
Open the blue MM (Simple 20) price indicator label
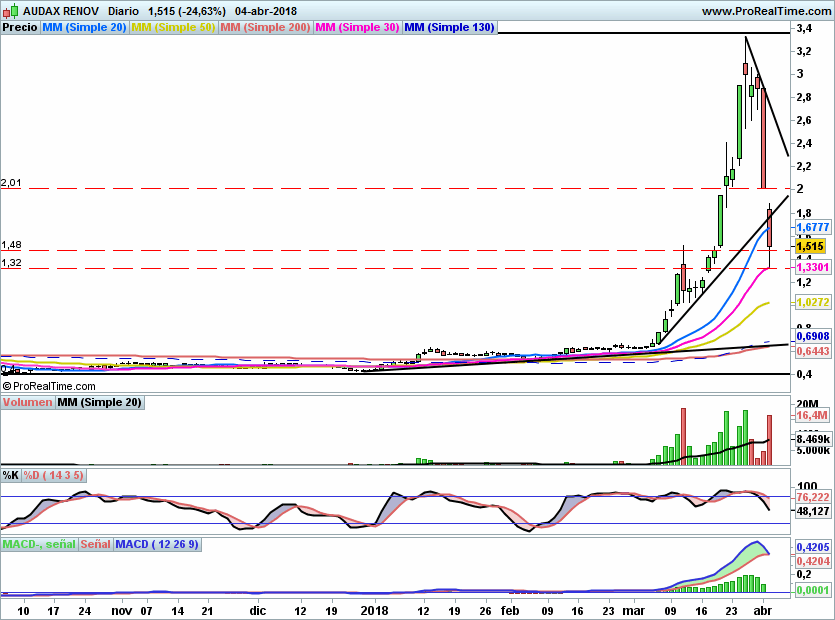pos(84,28)
